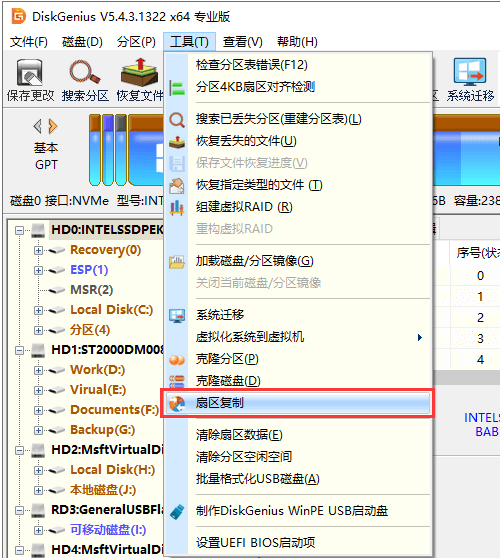
Task: Click the icon beside 扇区复制
Action: [177, 404]
